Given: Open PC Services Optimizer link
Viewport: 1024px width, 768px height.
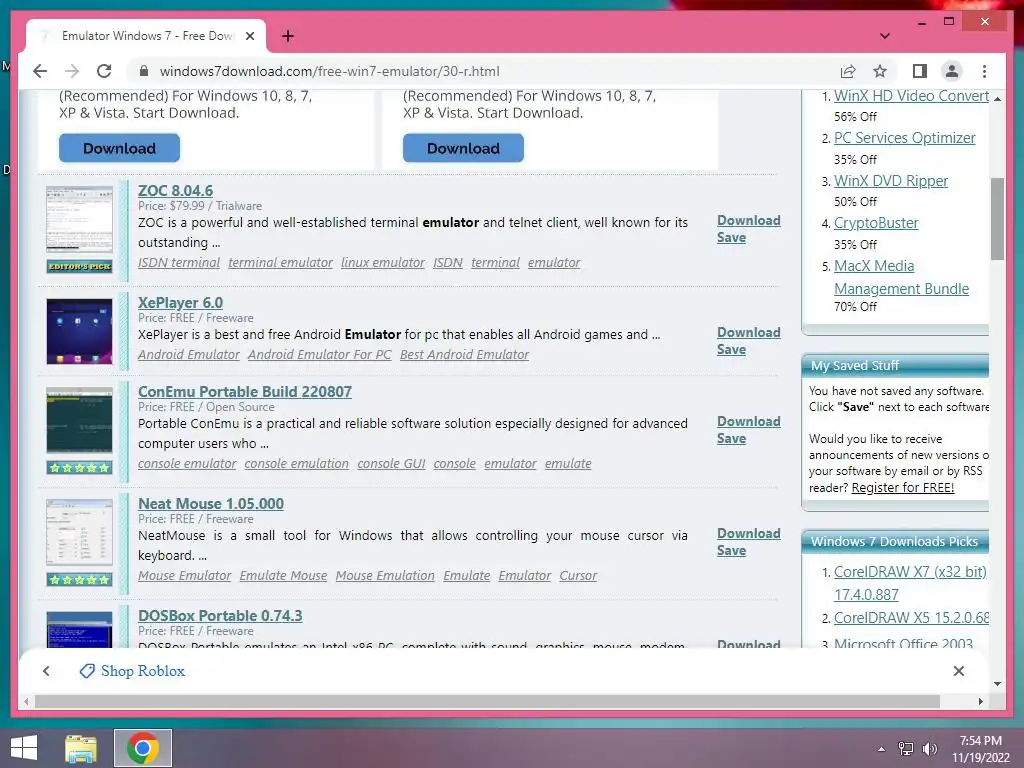Looking at the screenshot, I should (x=904, y=138).
